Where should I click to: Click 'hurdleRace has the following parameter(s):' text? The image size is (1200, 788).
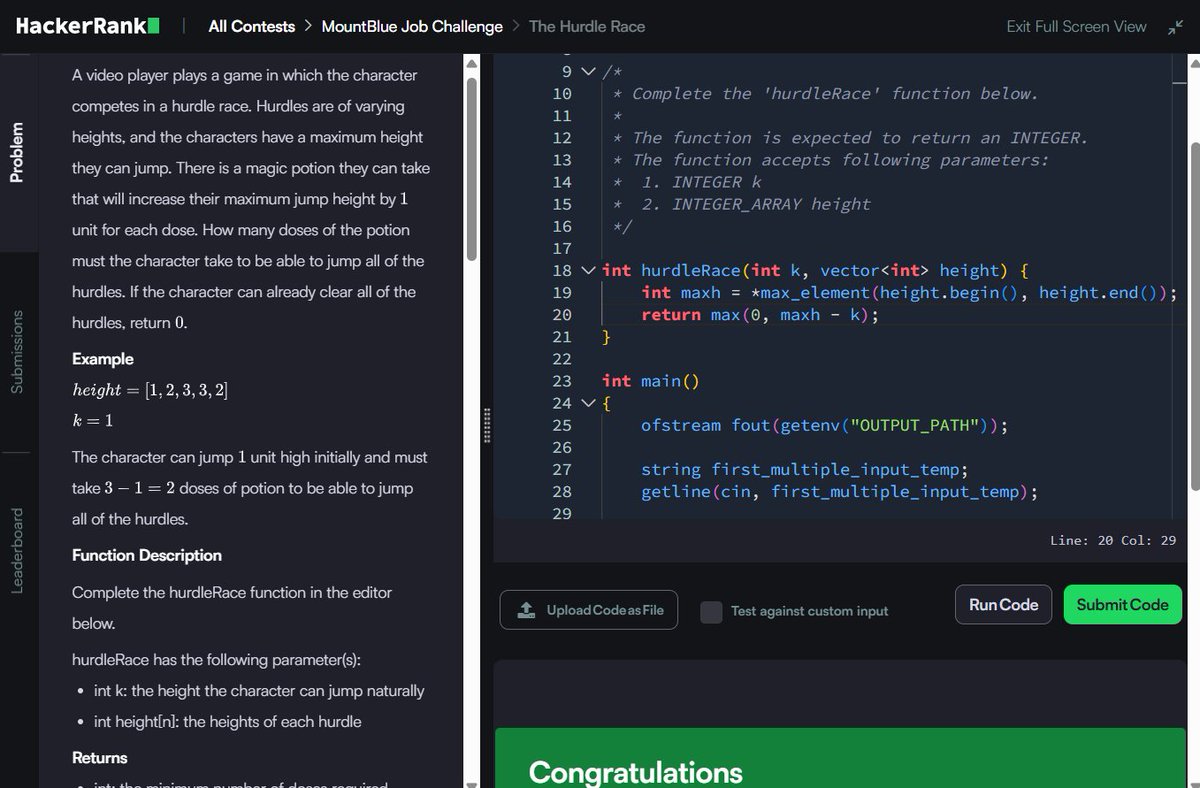(x=217, y=659)
